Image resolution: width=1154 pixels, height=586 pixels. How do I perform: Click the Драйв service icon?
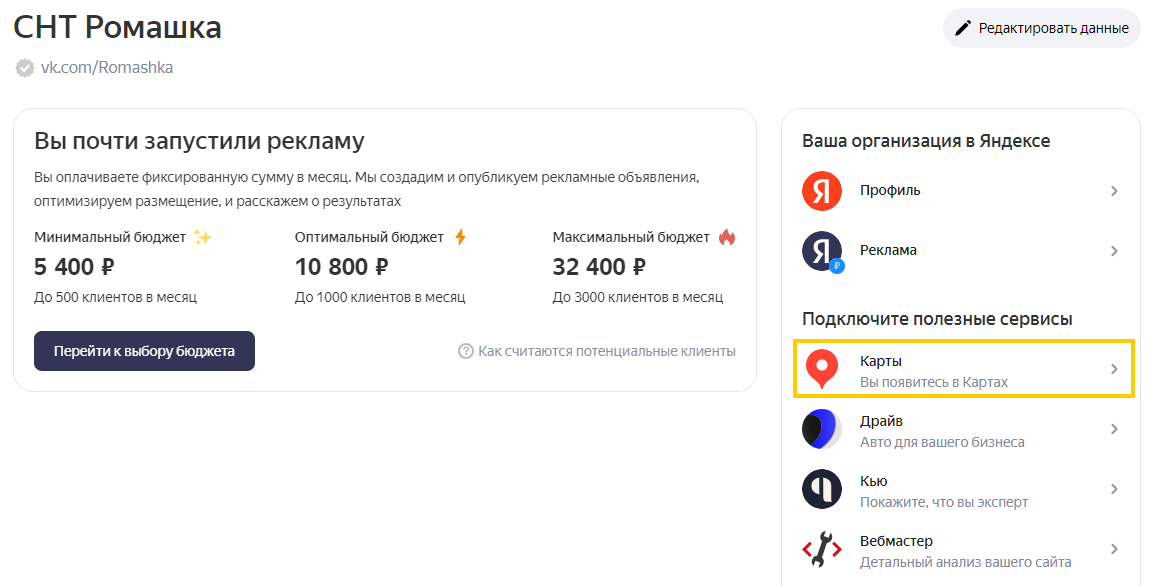[822, 430]
